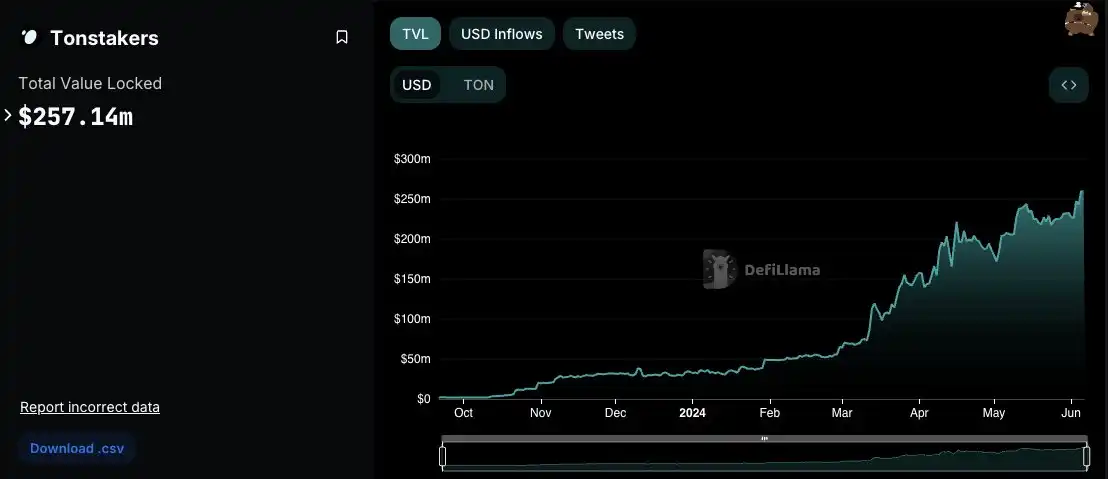
Task: Expand the Total Value Locked breakdown chevron
Action: (8, 116)
